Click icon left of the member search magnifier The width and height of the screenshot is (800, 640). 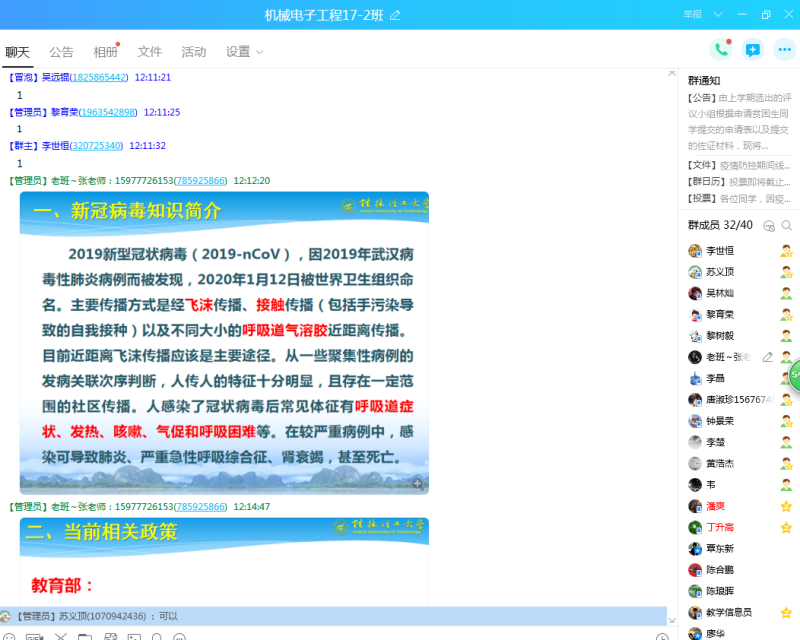pyautogui.click(x=768, y=226)
